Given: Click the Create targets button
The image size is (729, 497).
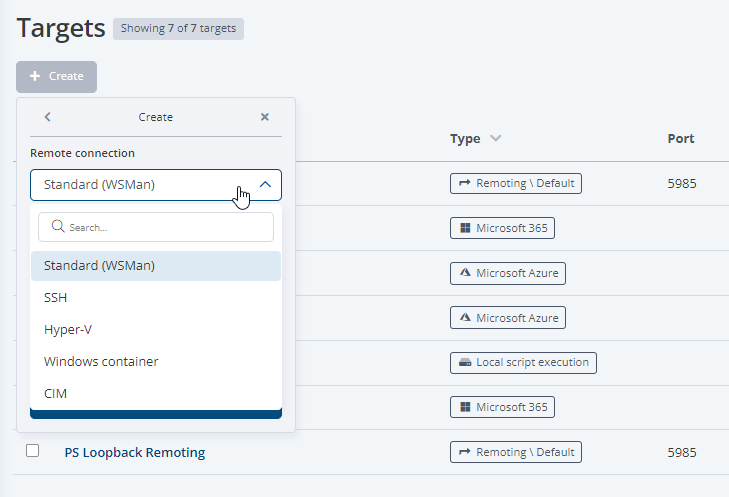Looking at the screenshot, I should (56, 77).
